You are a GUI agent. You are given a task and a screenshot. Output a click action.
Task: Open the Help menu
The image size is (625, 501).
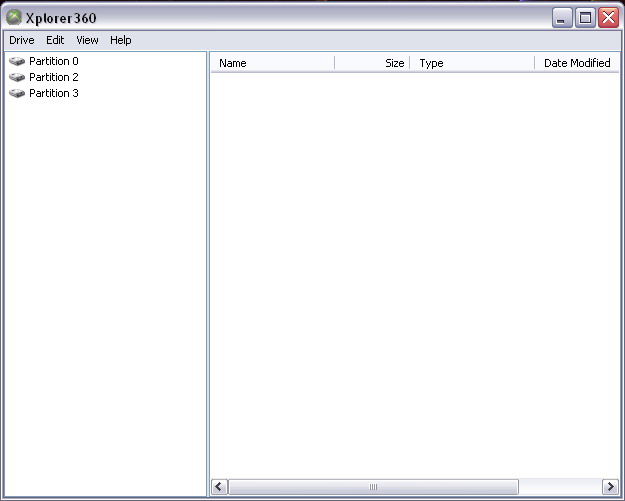[121, 40]
